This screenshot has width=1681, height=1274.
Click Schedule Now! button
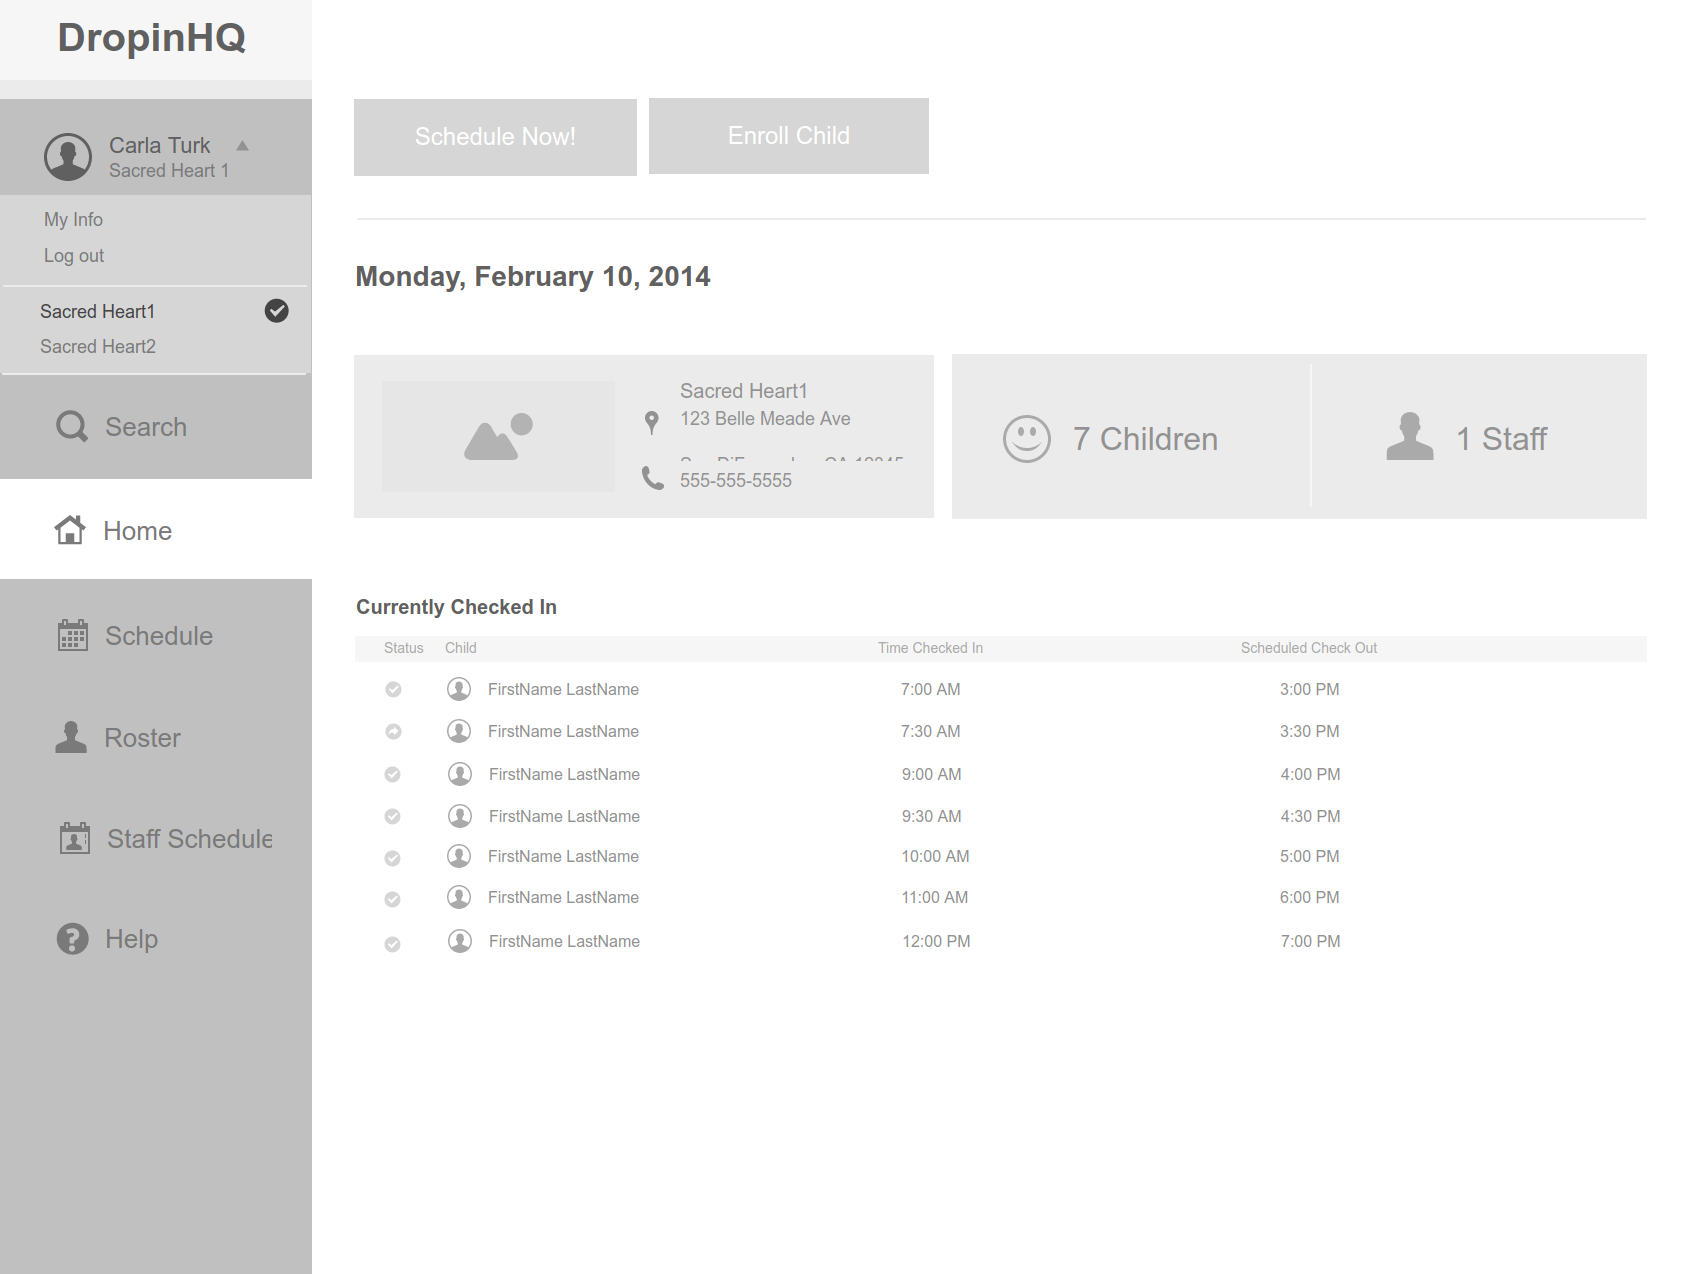pyautogui.click(x=495, y=137)
